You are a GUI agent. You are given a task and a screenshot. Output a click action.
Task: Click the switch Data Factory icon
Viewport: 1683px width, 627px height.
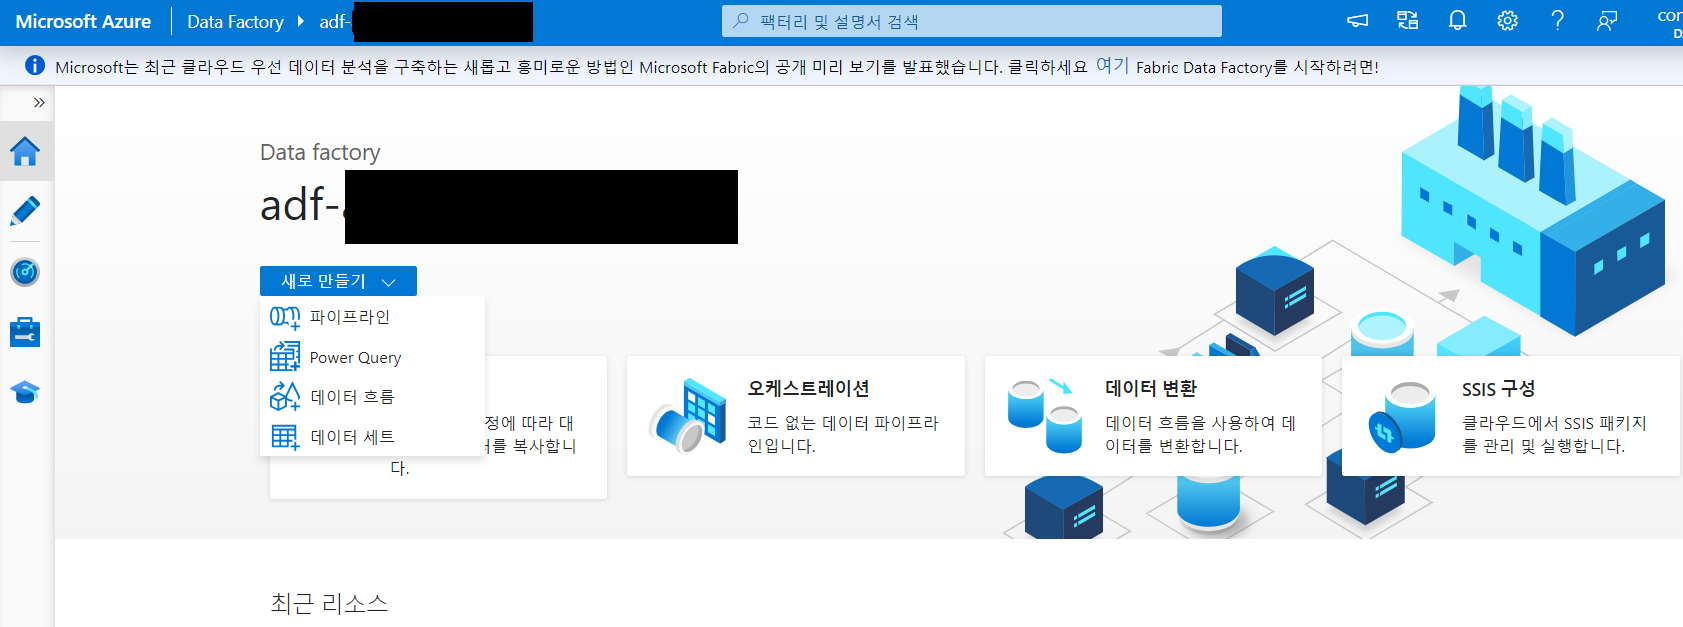1408,21
